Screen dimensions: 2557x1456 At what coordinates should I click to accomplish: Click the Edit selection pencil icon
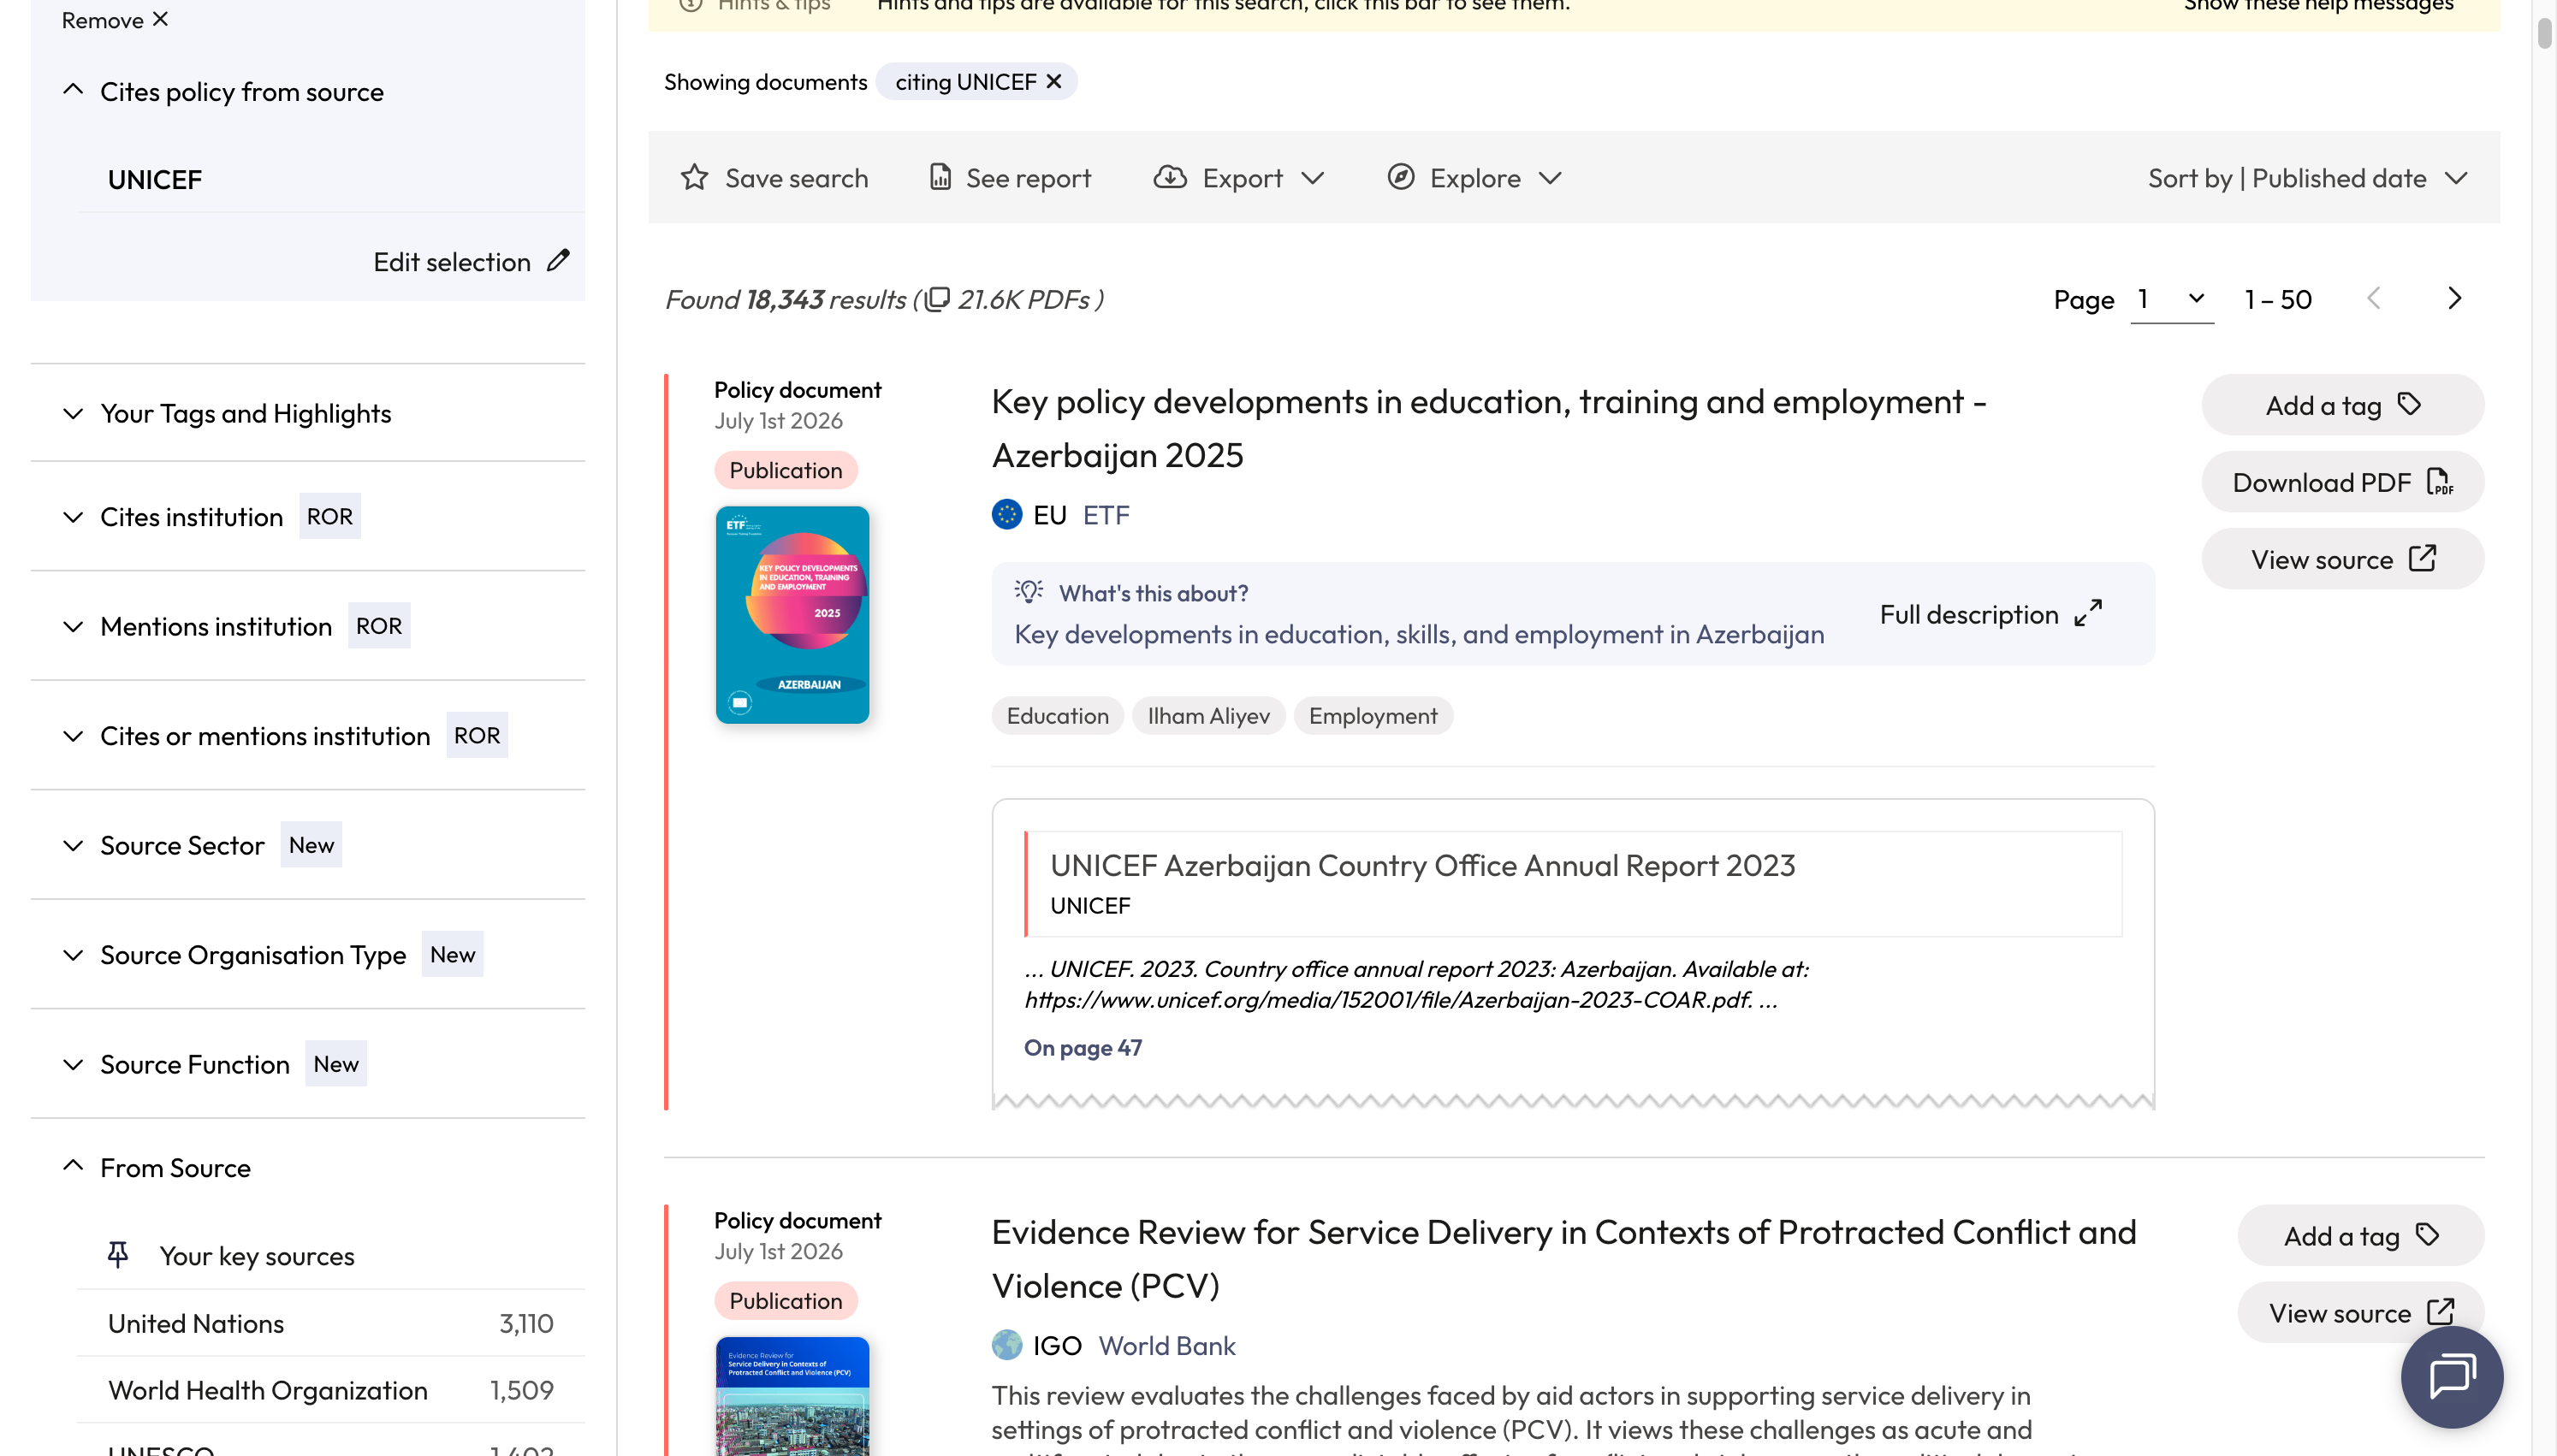pyautogui.click(x=558, y=261)
